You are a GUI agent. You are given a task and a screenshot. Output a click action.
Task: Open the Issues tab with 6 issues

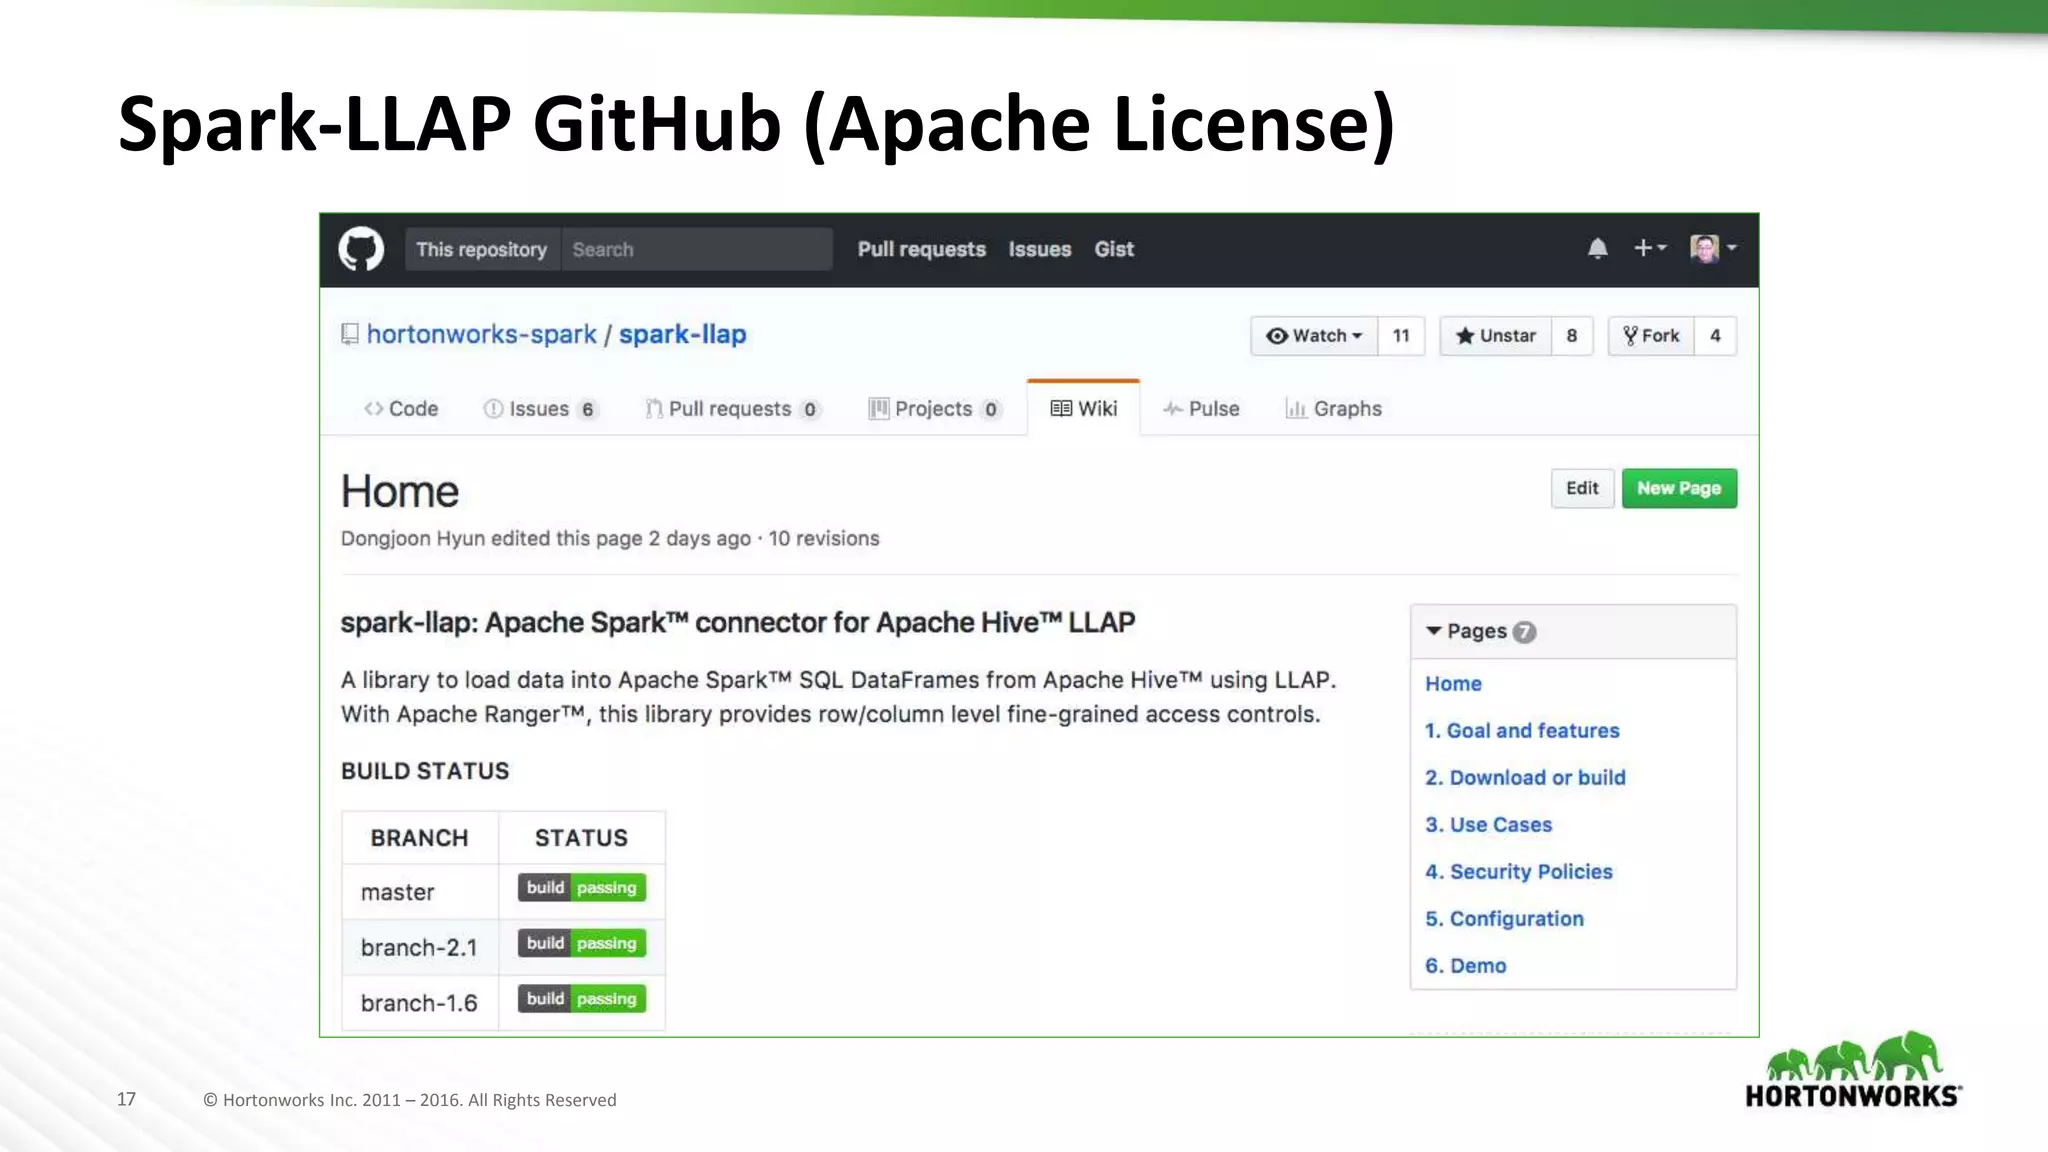tap(540, 409)
